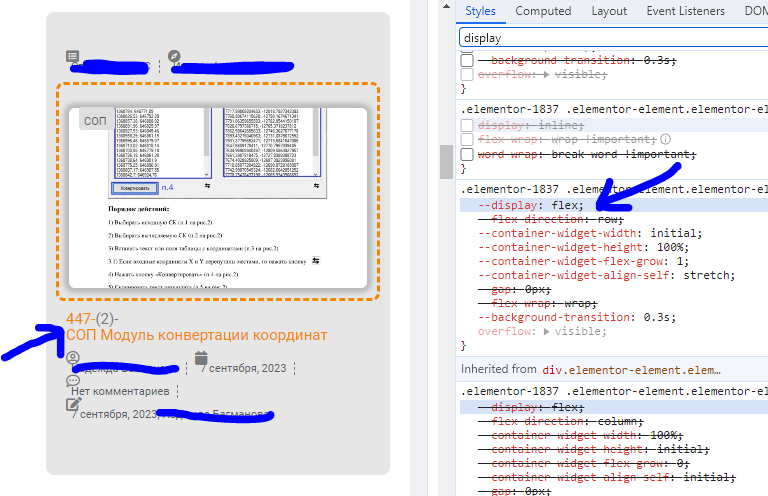Click the info icon beside flex-wrap rule
Screen dimensions: 768x496
point(665,140)
